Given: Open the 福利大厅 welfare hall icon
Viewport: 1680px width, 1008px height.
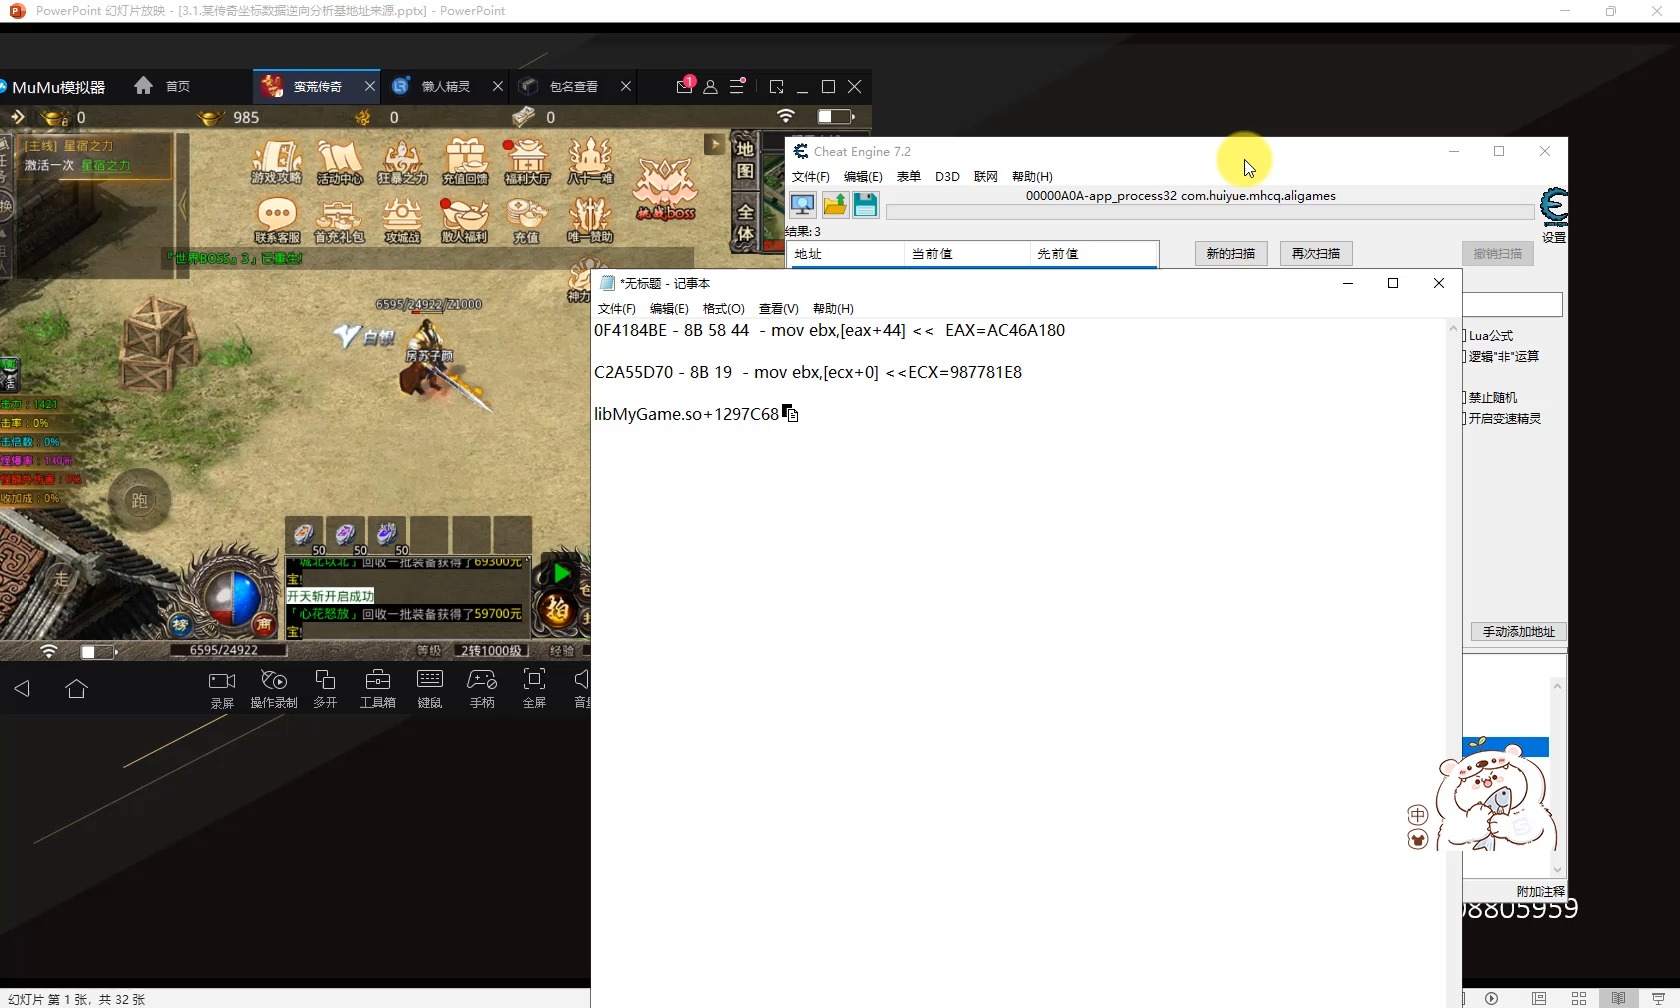Looking at the screenshot, I should (527, 163).
